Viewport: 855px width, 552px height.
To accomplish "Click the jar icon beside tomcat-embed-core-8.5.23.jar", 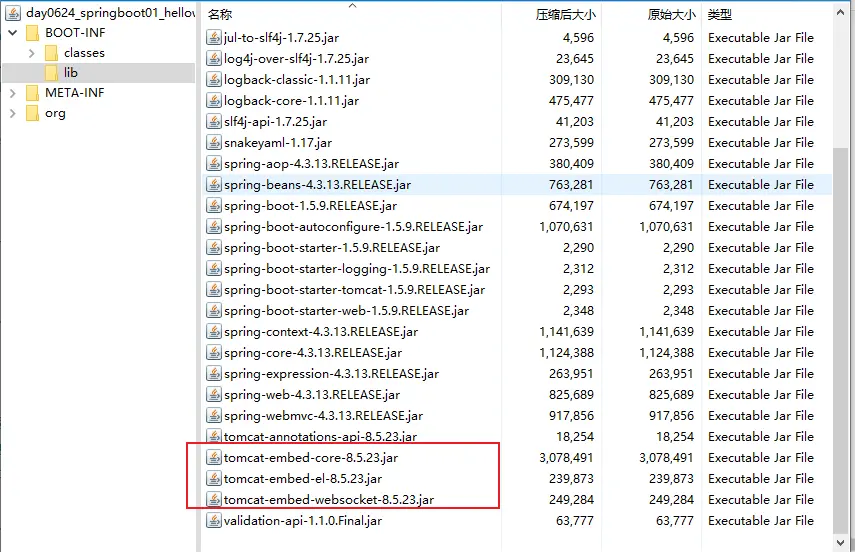I will (x=213, y=458).
